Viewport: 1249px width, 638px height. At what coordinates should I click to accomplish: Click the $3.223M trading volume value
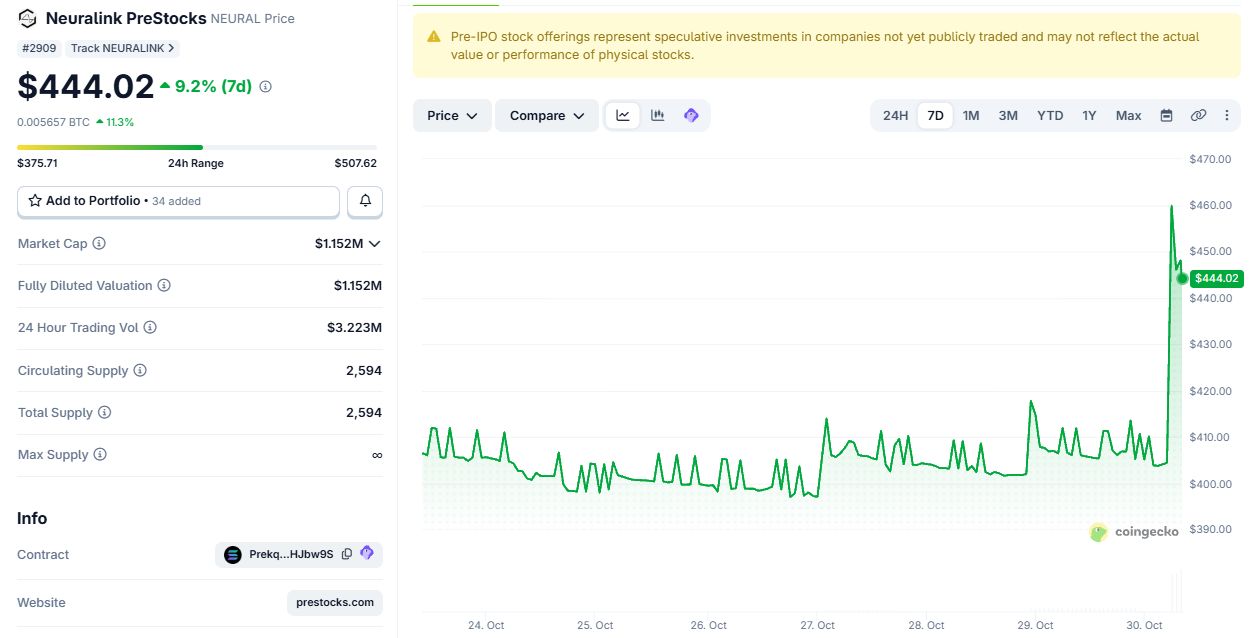[354, 328]
